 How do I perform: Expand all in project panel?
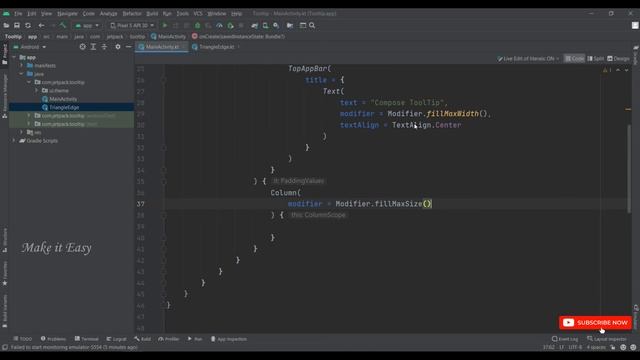[x=93, y=47]
